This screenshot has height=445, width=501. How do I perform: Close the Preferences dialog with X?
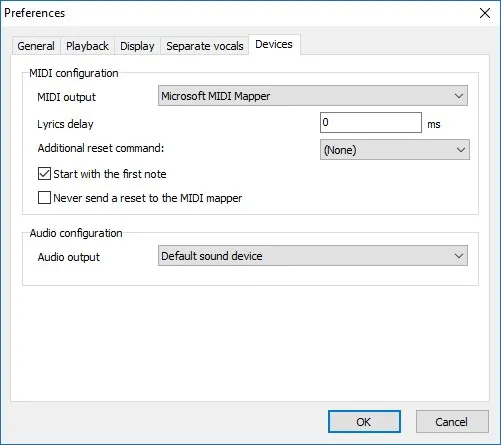point(485,13)
